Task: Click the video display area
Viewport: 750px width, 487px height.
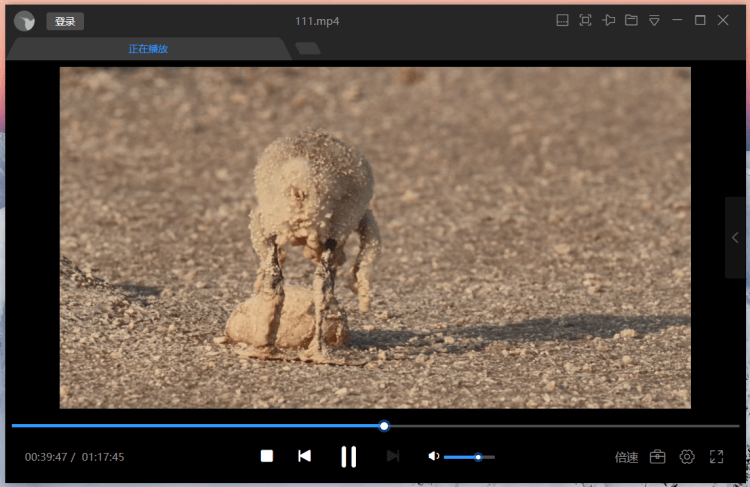Action: coord(375,238)
